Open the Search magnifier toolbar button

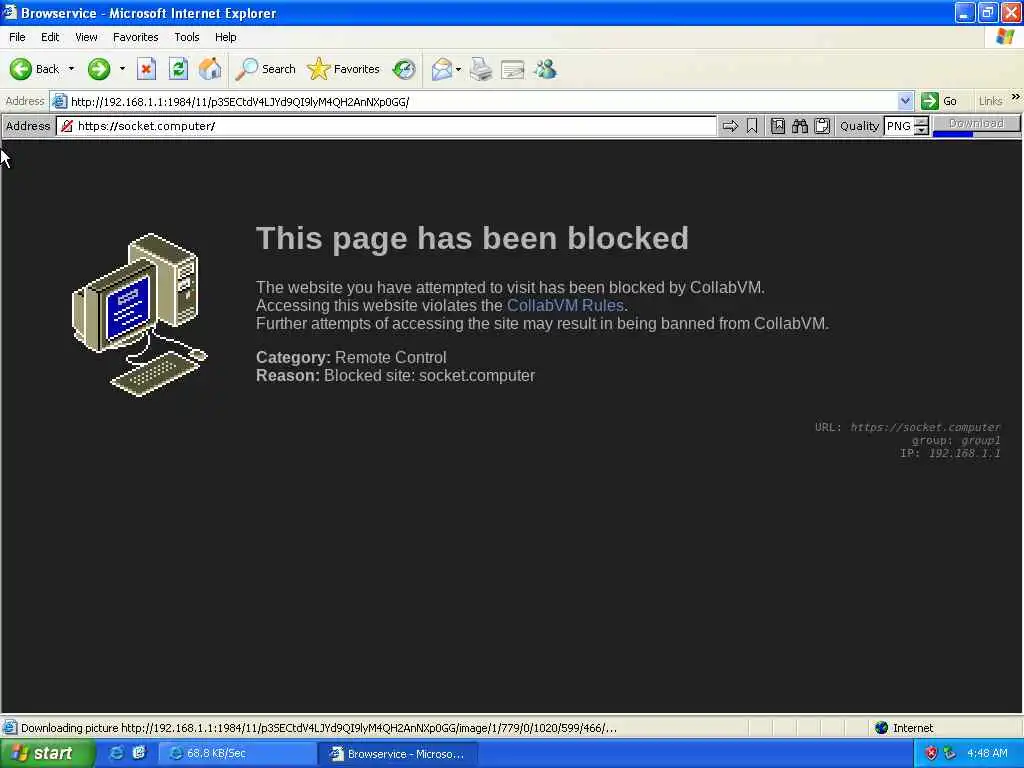265,69
